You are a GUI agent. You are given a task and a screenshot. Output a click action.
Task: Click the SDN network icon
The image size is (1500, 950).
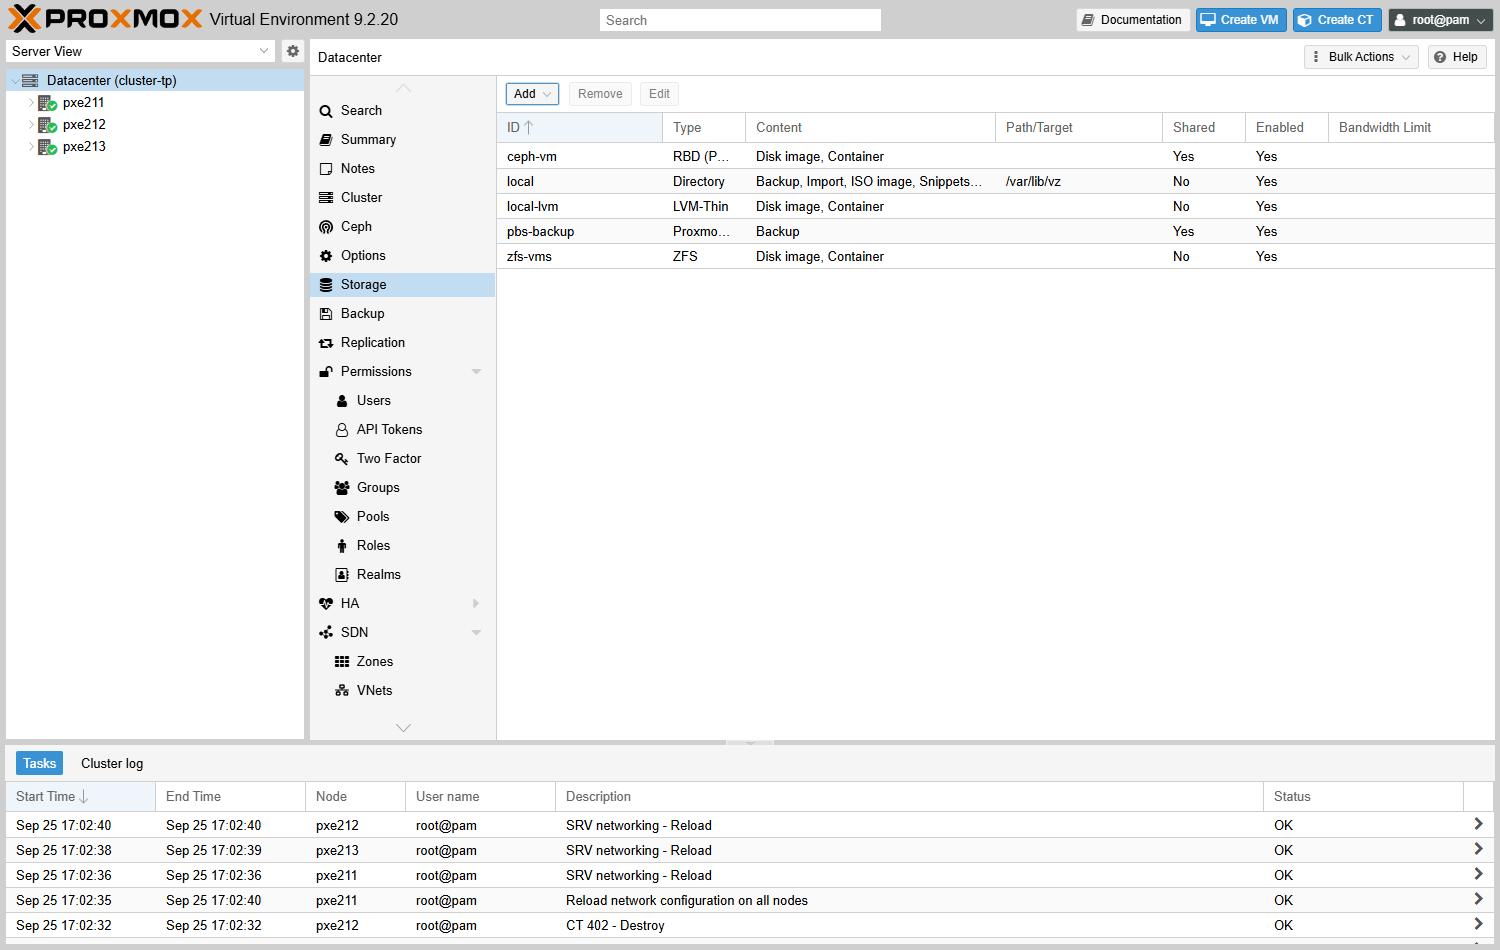[x=326, y=633]
